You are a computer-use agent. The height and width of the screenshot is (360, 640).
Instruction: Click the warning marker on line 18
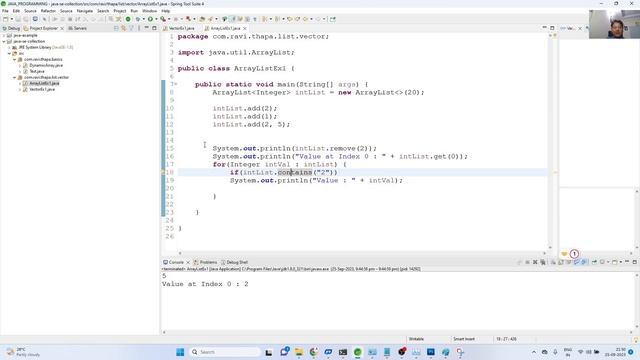click(x=163, y=172)
